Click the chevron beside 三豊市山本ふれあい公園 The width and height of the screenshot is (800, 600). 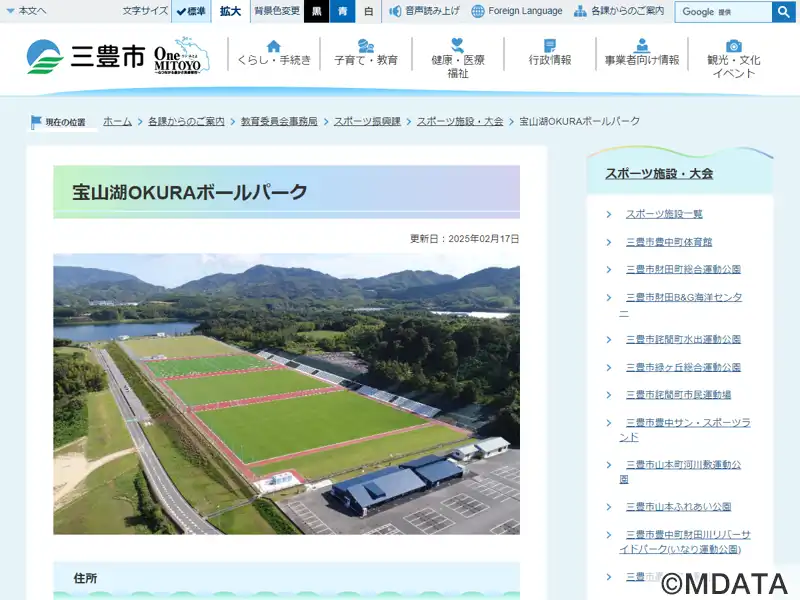click(x=609, y=507)
